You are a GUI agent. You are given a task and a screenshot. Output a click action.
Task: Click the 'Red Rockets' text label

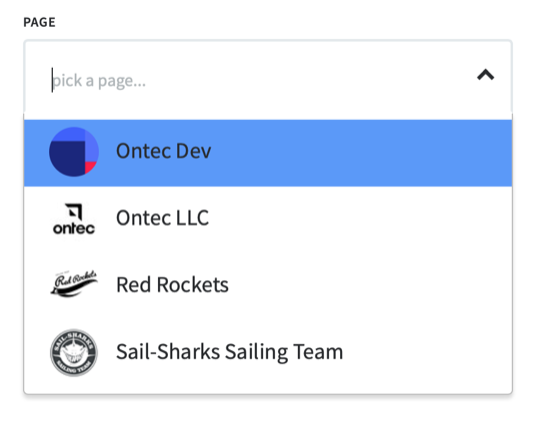tap(172, 285)
